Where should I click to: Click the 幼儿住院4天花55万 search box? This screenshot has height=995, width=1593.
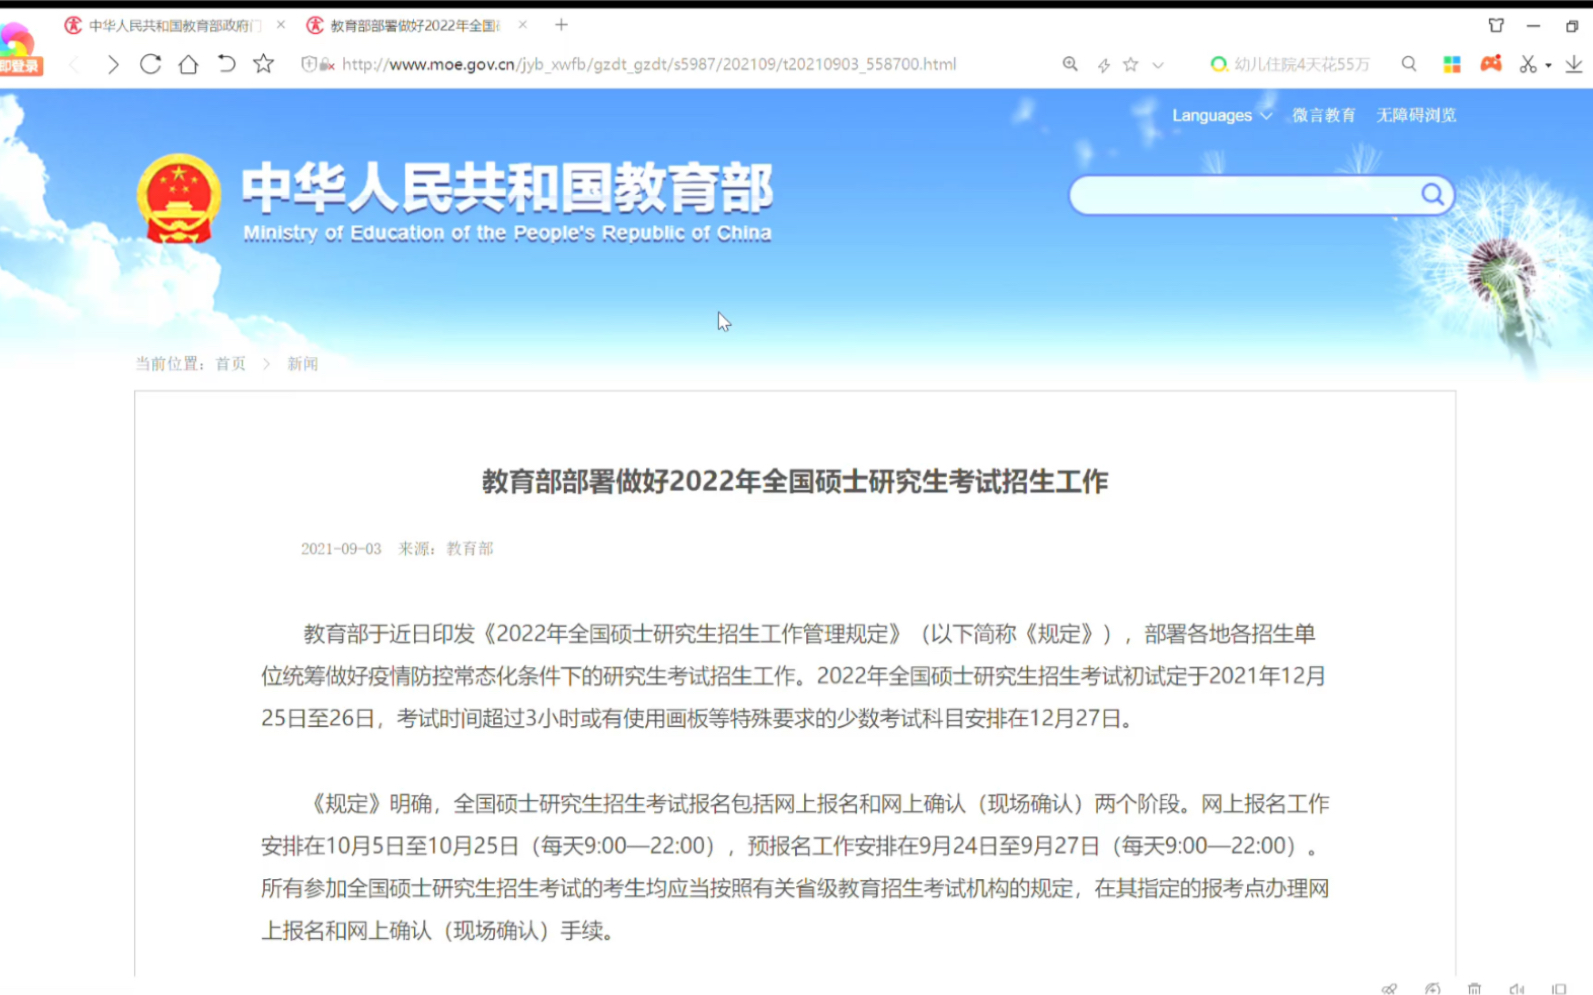click(x=1301, y=64)
